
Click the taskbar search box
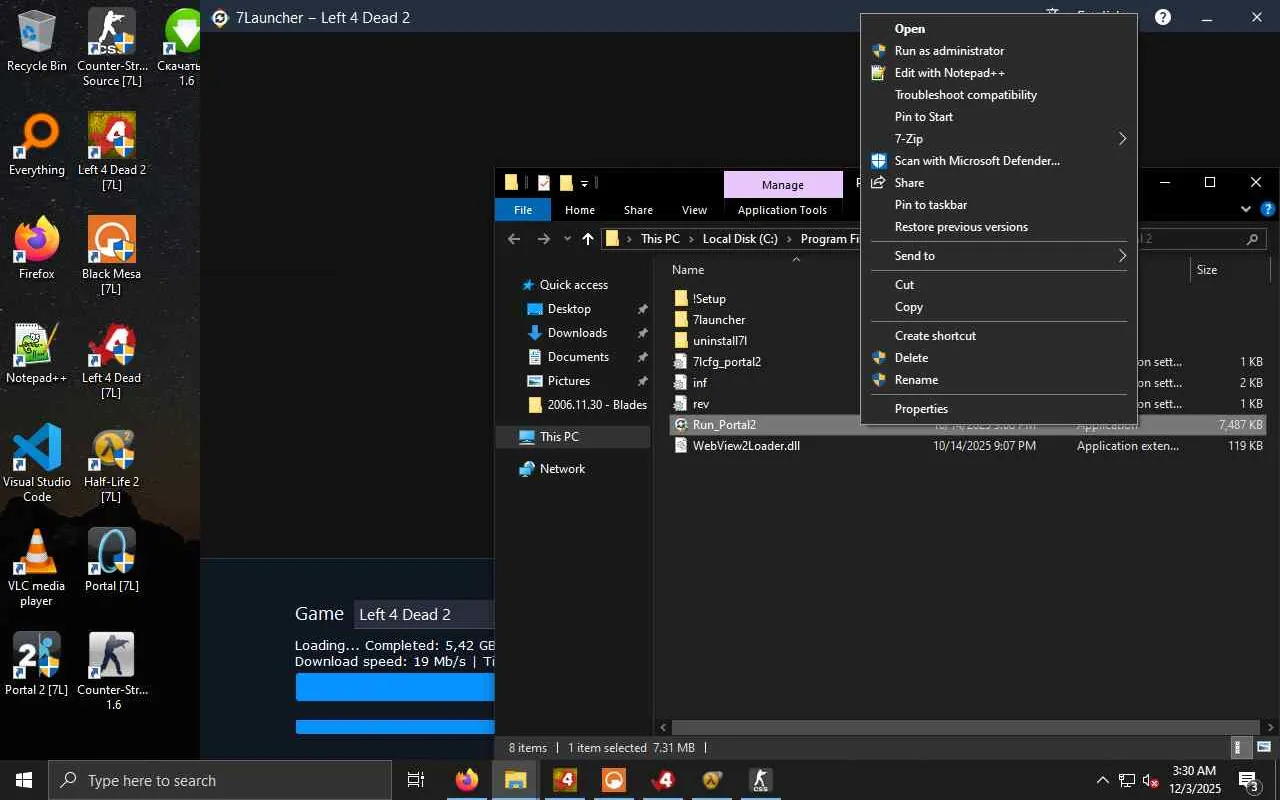point(220,780)
